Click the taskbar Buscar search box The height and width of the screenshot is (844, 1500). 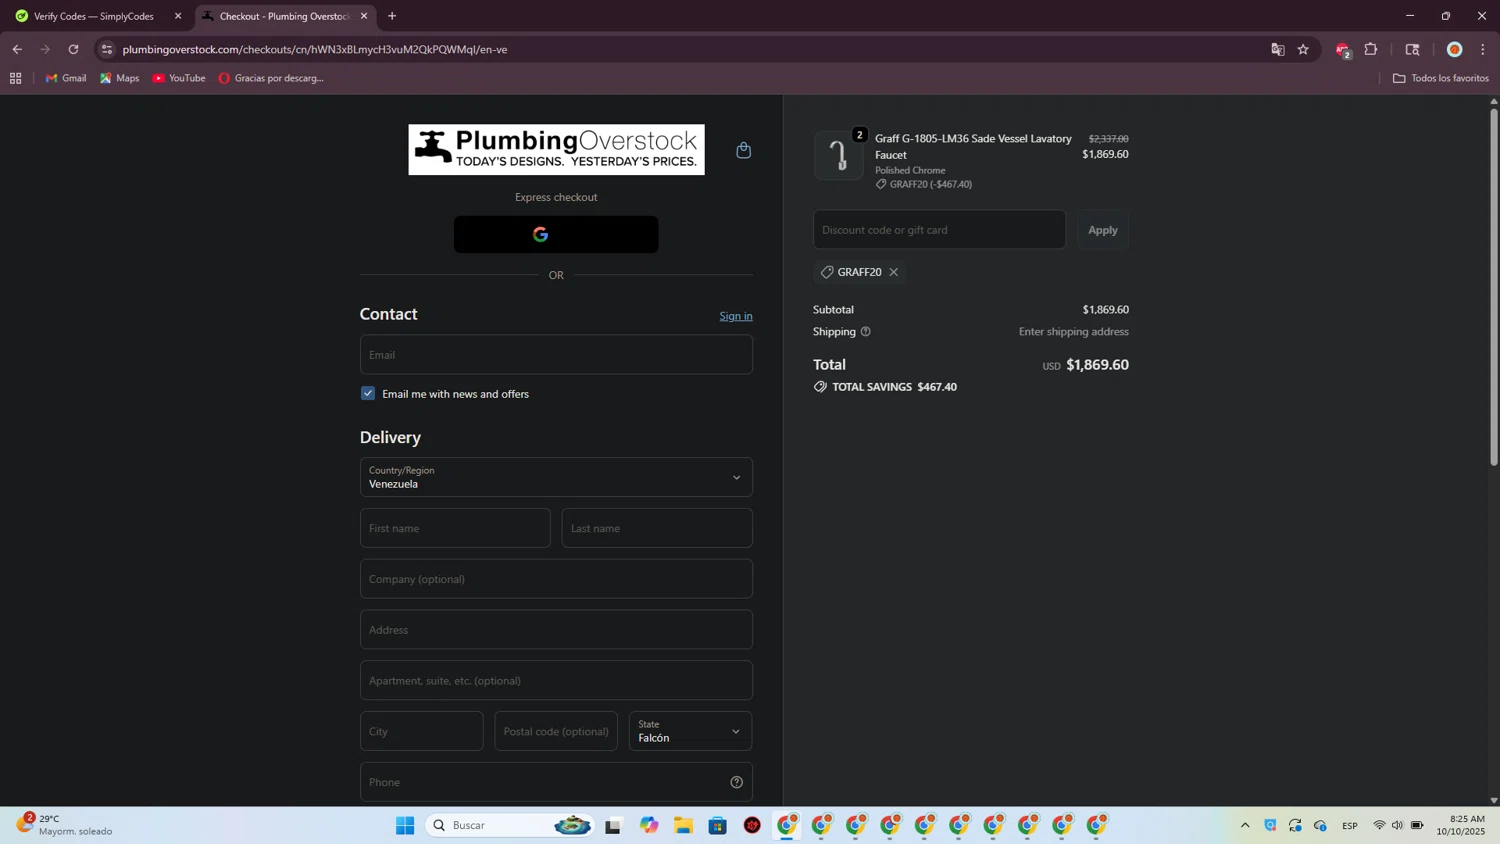point(510,825)
